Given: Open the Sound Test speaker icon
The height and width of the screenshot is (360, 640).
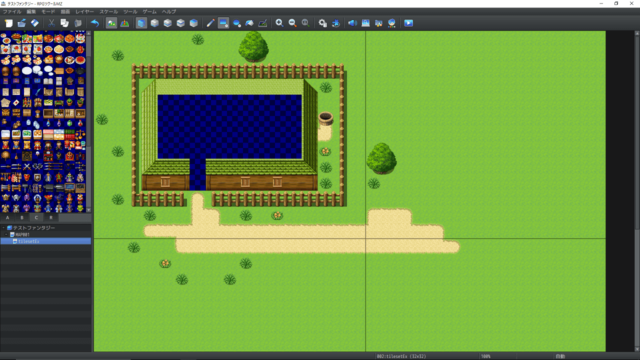Looking at the screenshot, I should pos(352,23).
